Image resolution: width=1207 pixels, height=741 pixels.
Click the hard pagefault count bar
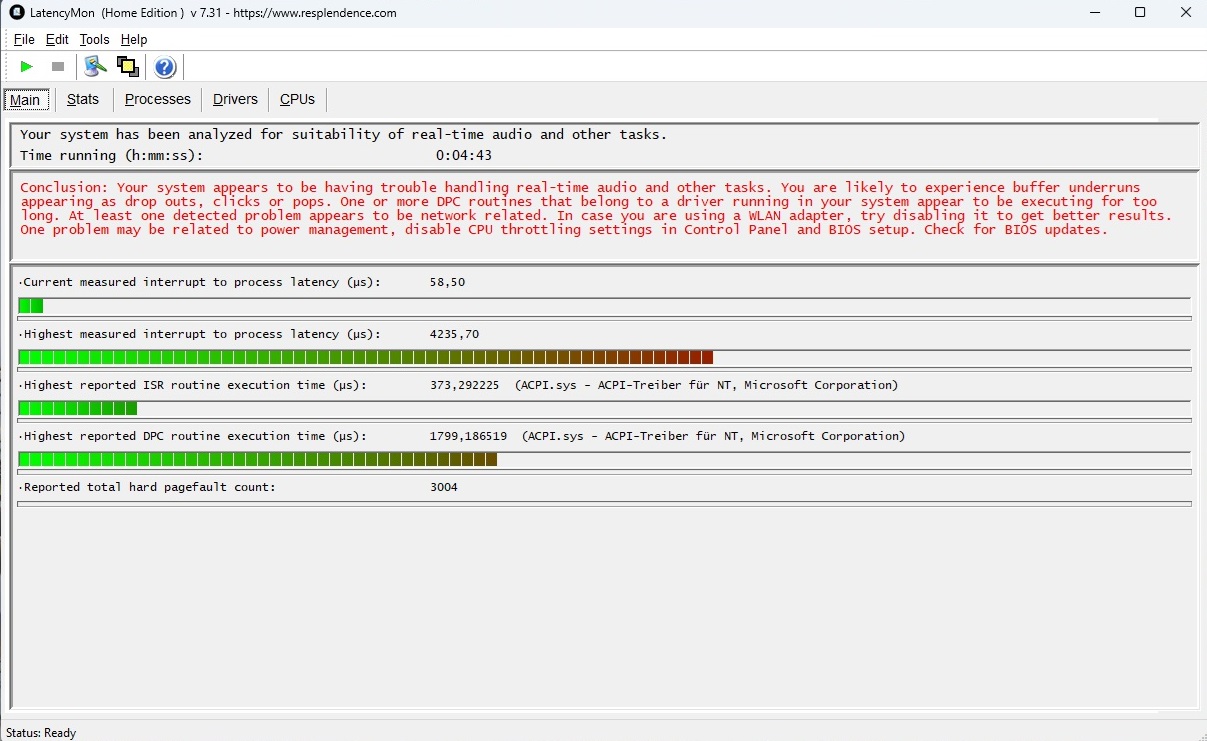604,504
